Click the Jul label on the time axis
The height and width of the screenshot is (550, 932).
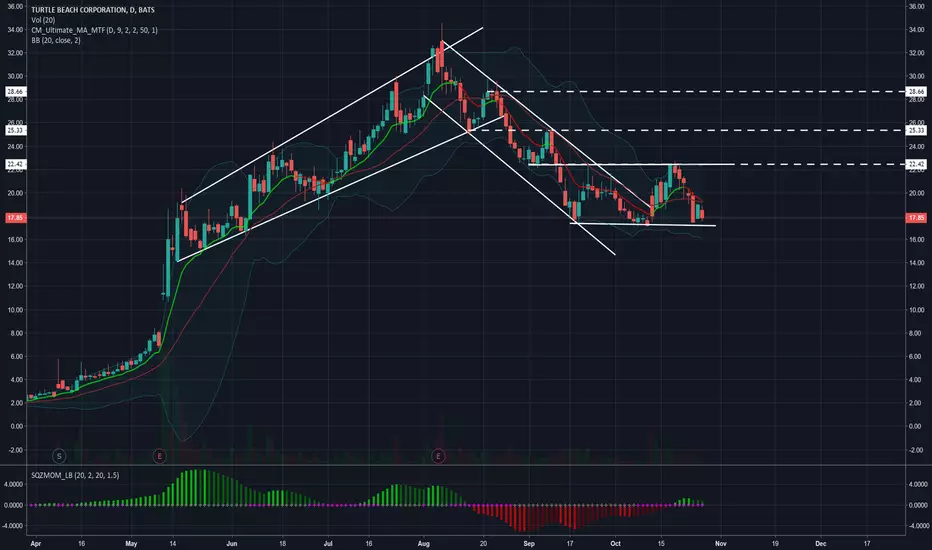328,543
